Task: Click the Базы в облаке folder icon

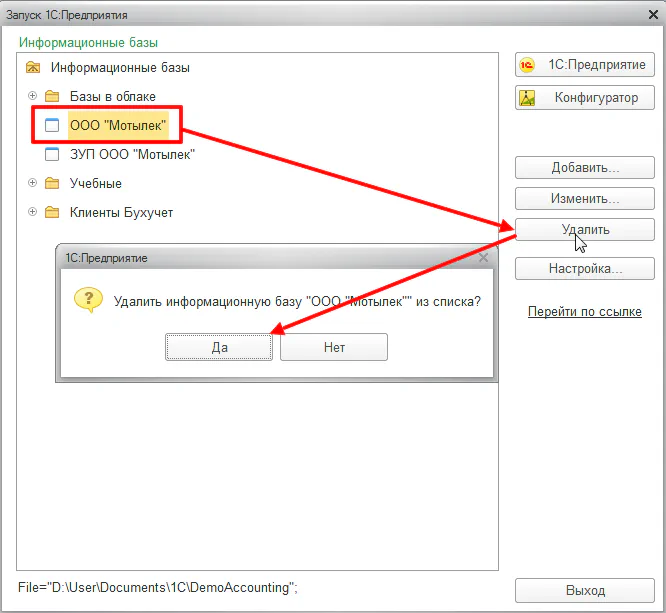Action: point(53,96)
